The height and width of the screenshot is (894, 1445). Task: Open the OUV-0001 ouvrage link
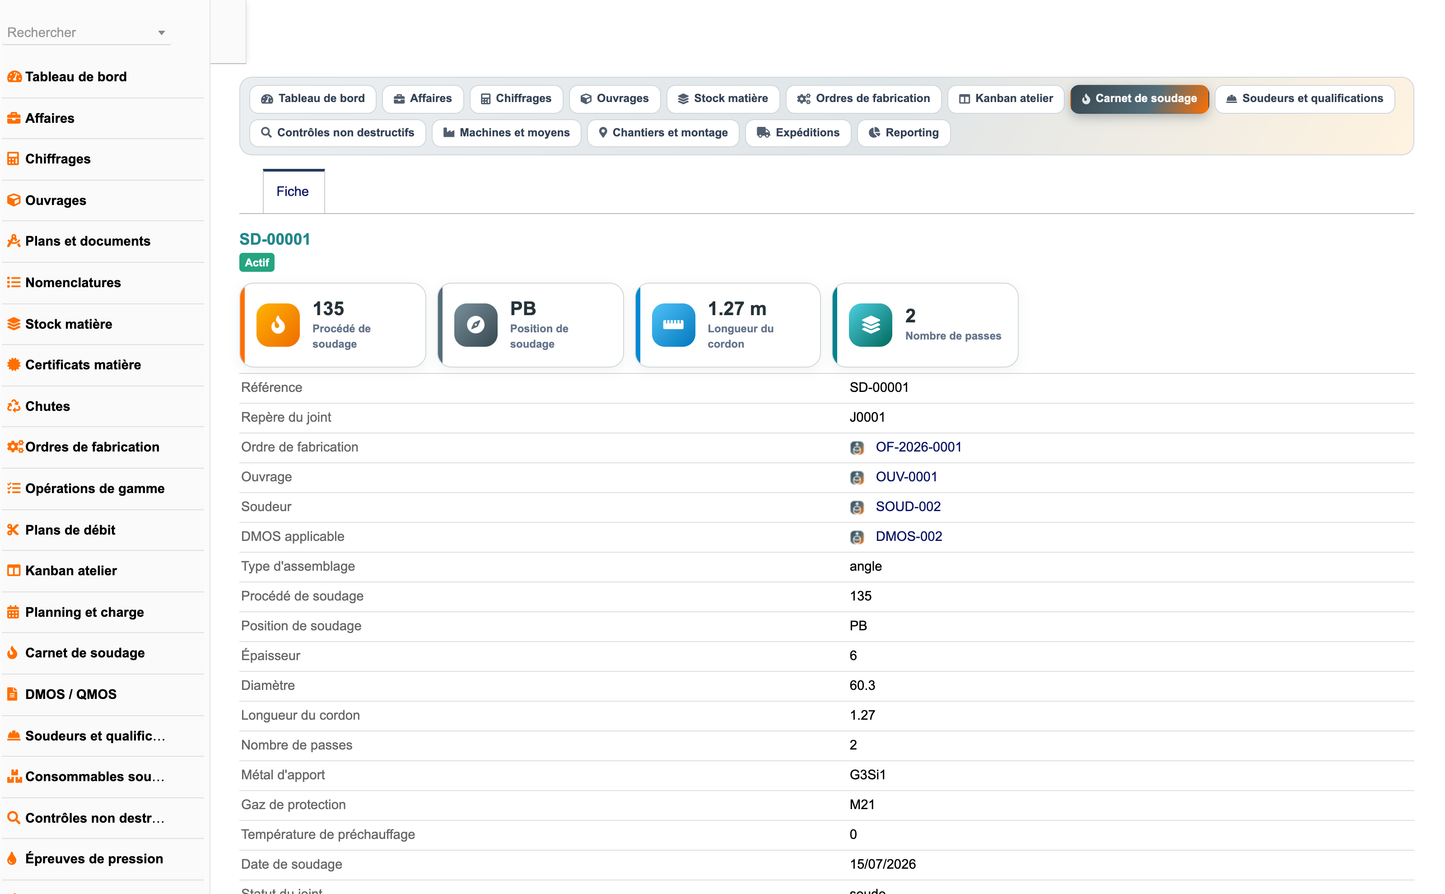[906, 477]
